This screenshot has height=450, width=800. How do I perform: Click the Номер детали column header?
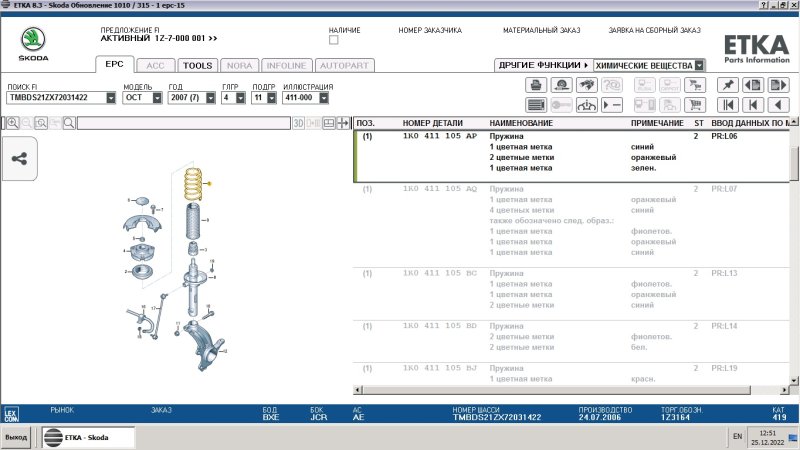[x=433, y=123]
